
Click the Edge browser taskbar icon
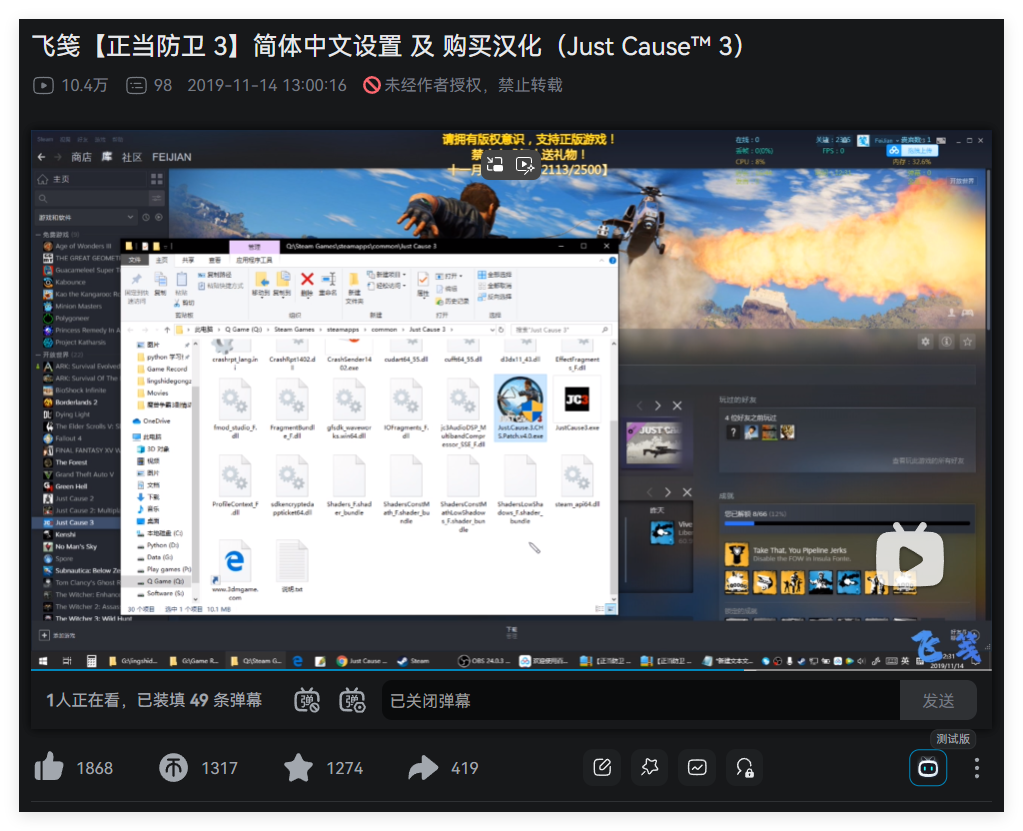[x=298, y=661]
